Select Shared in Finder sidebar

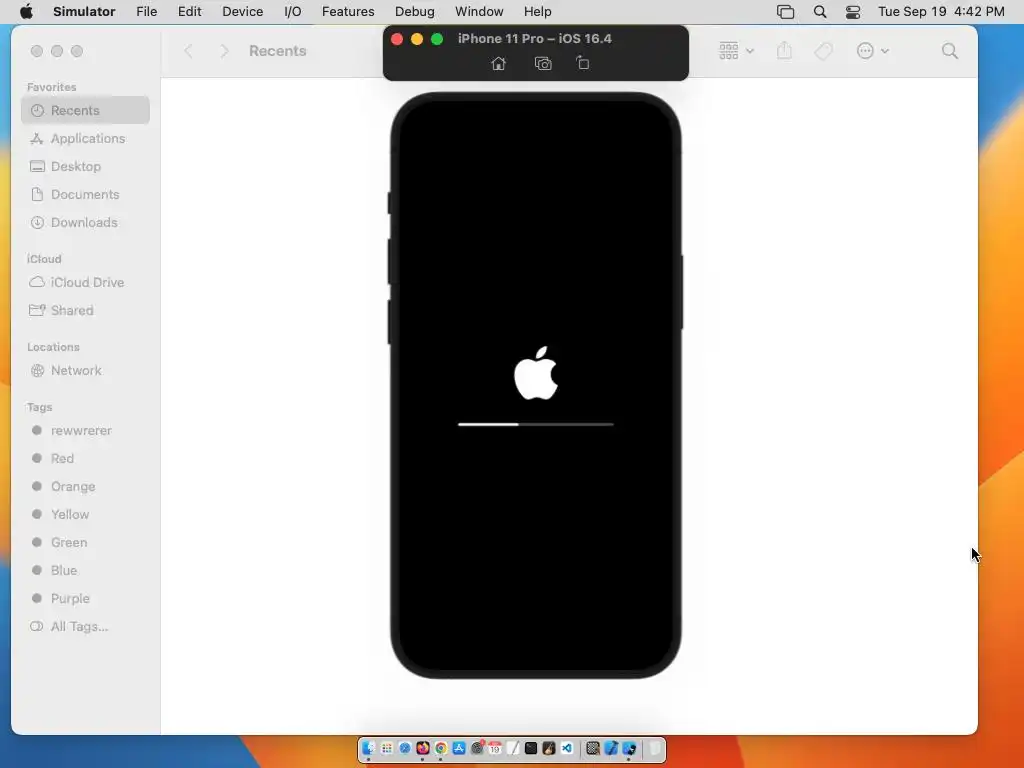click(x=85, y=310)
